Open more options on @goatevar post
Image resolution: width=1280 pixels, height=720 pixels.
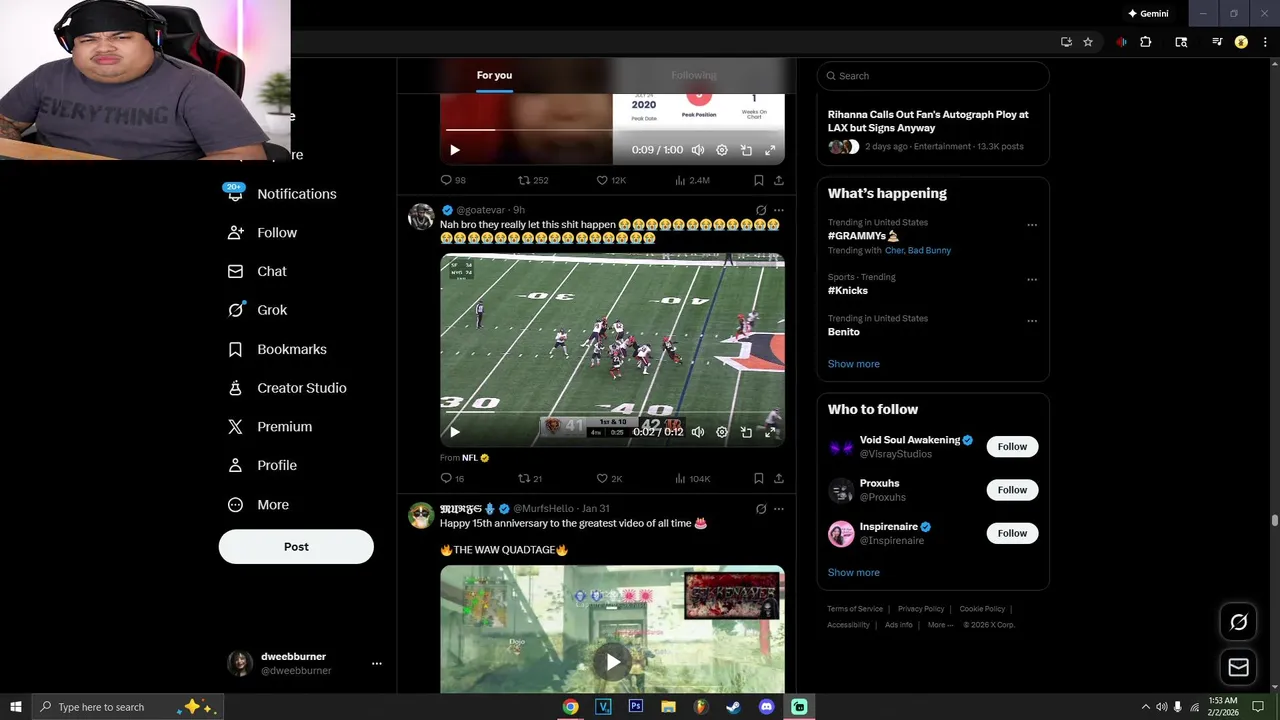(x=779, y=210)
